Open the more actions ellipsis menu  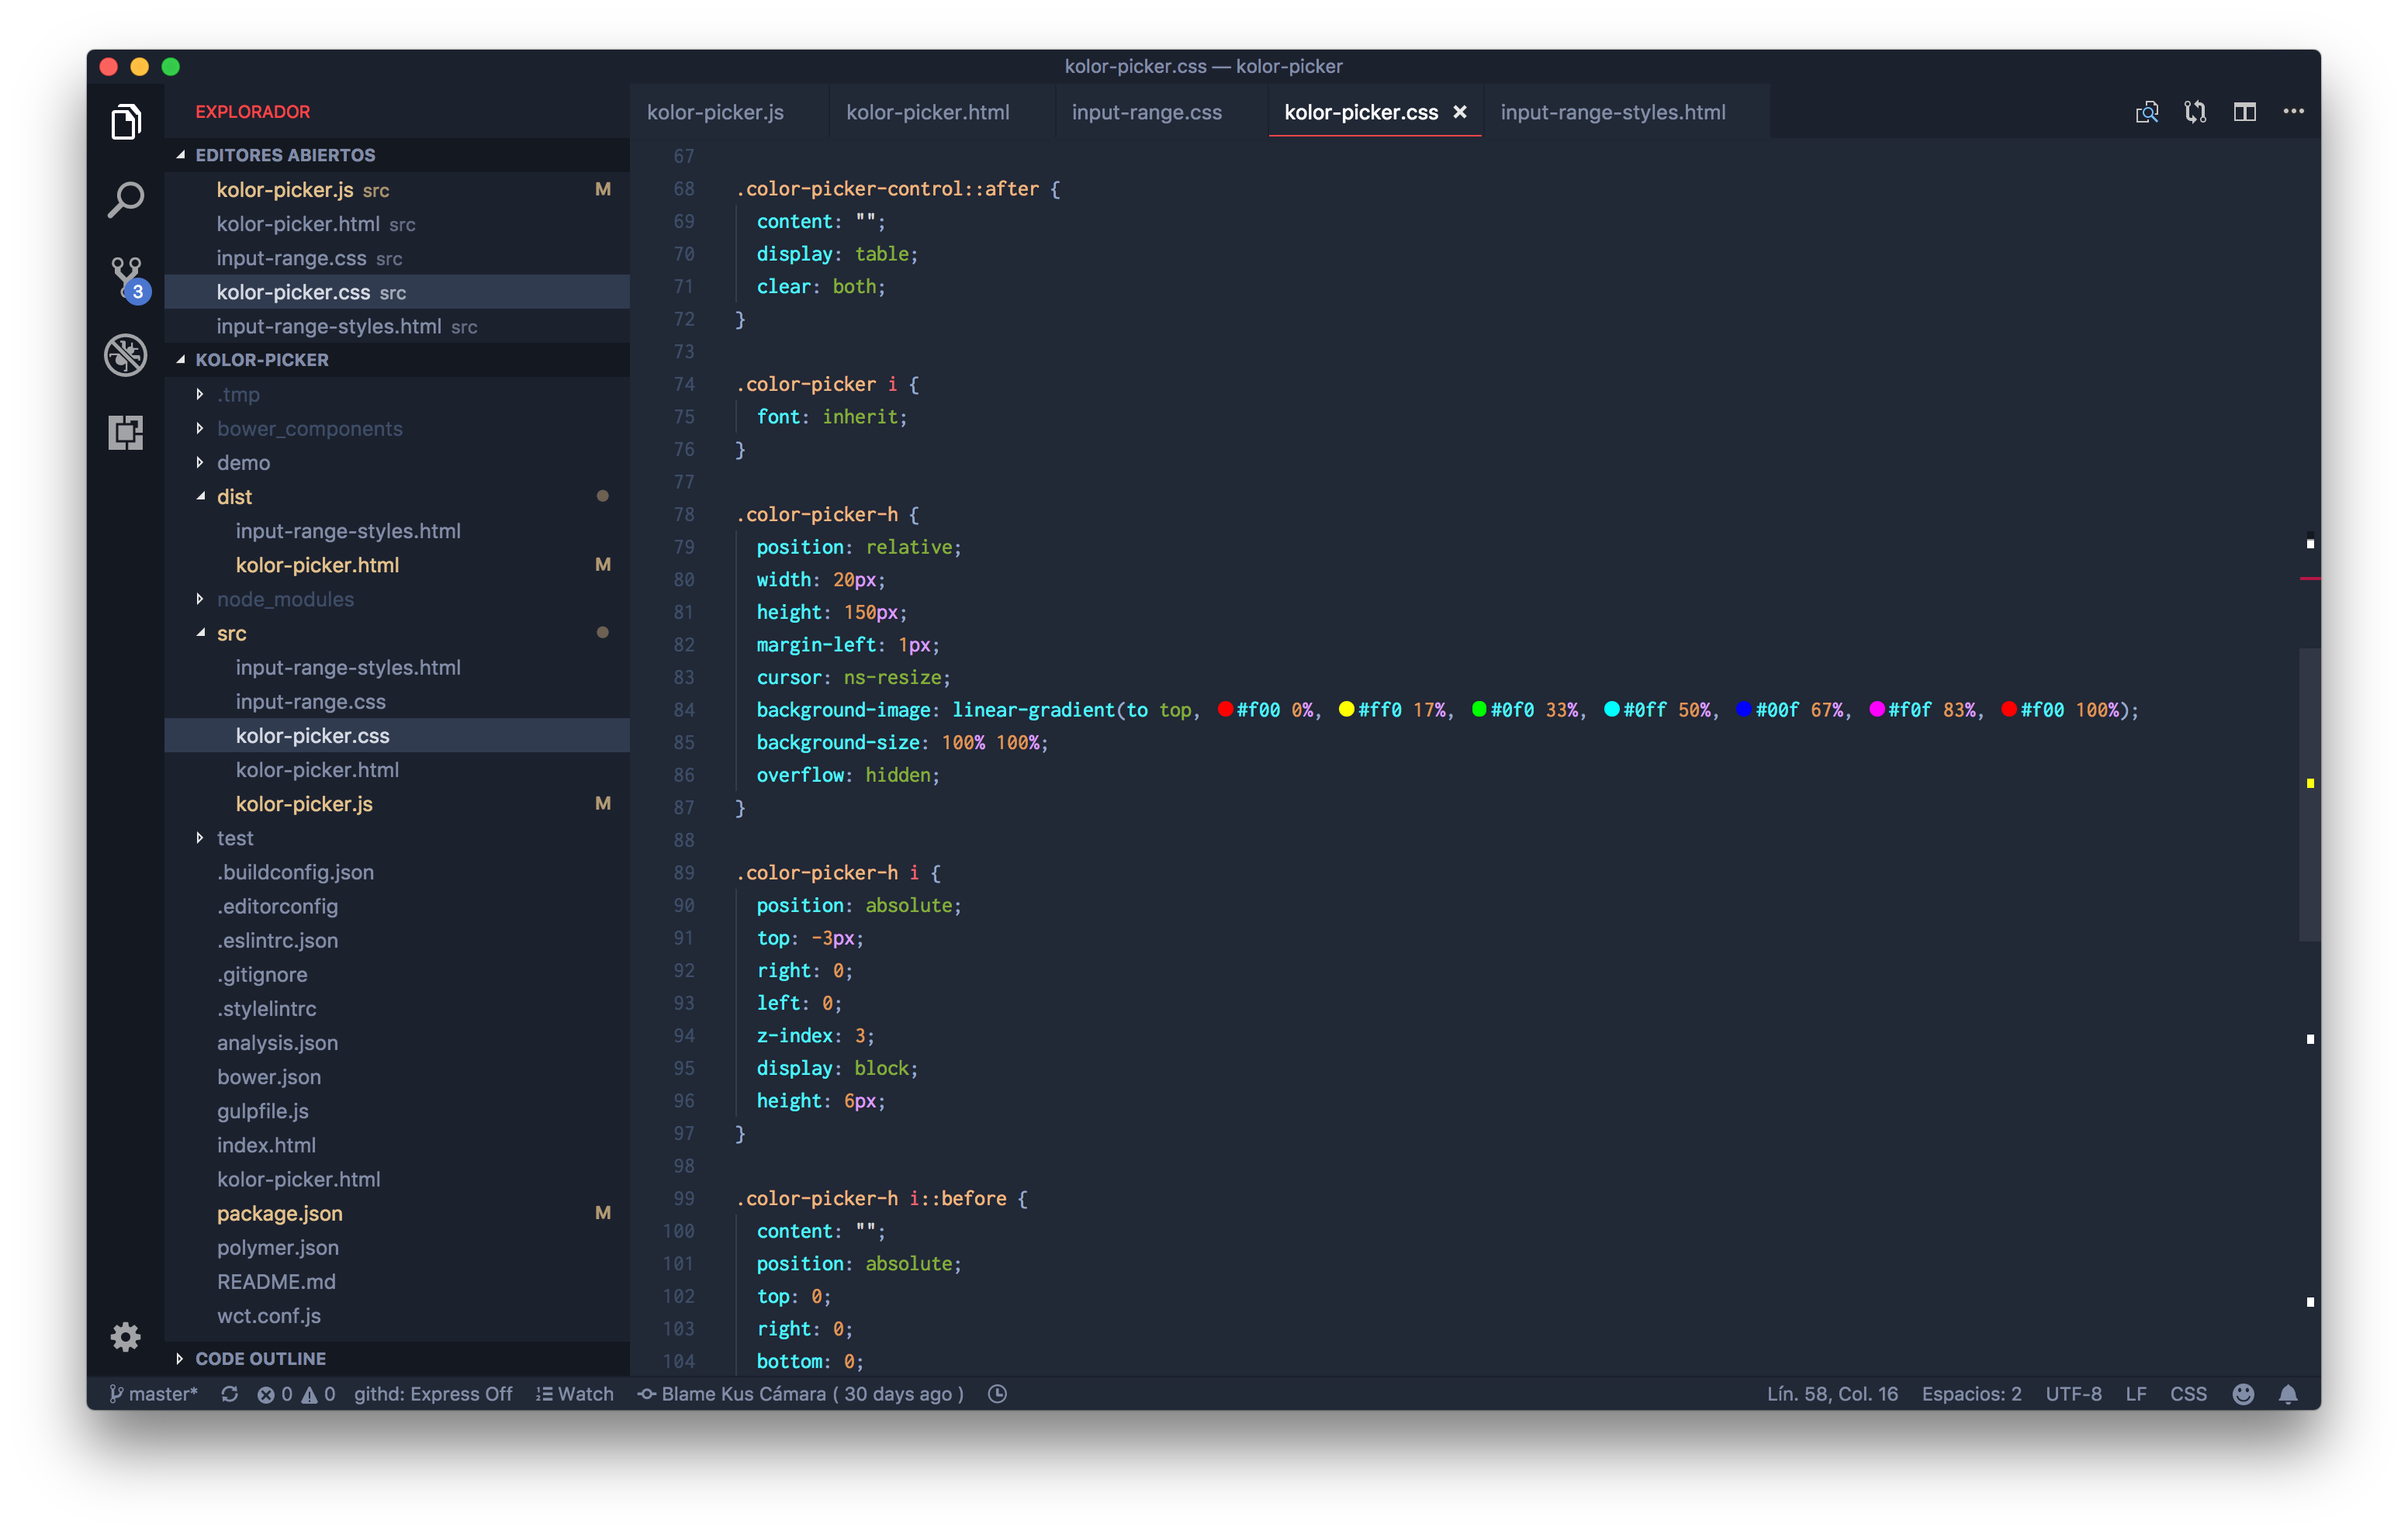[x=2293, y=112]
